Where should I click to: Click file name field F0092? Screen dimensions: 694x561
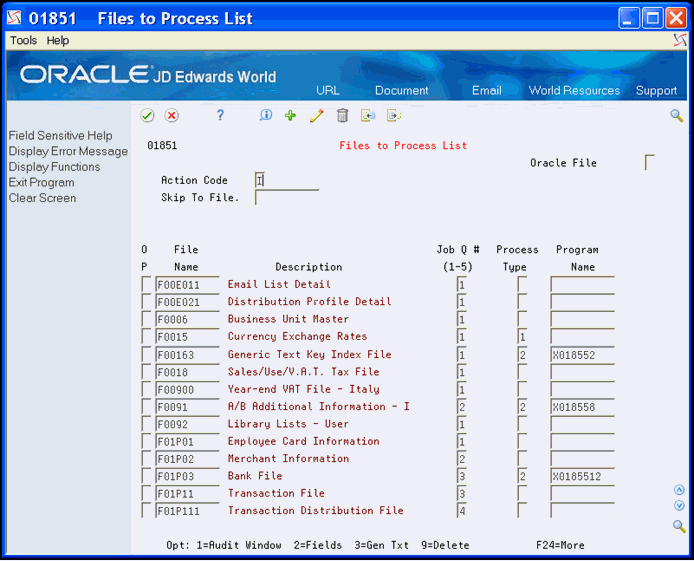[187, 424]
